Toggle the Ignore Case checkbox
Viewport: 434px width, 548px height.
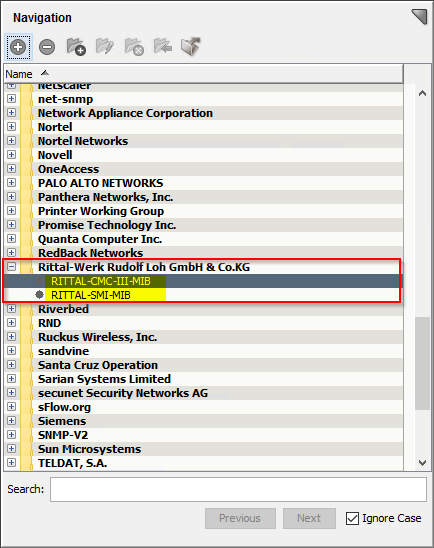pos(352,518)
